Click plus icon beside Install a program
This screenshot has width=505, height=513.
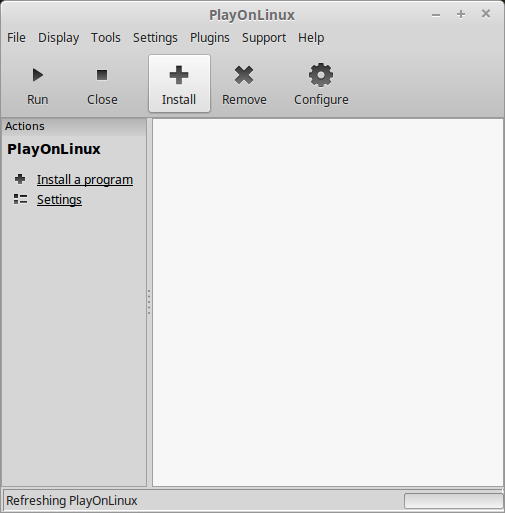[x=20, y=179]
